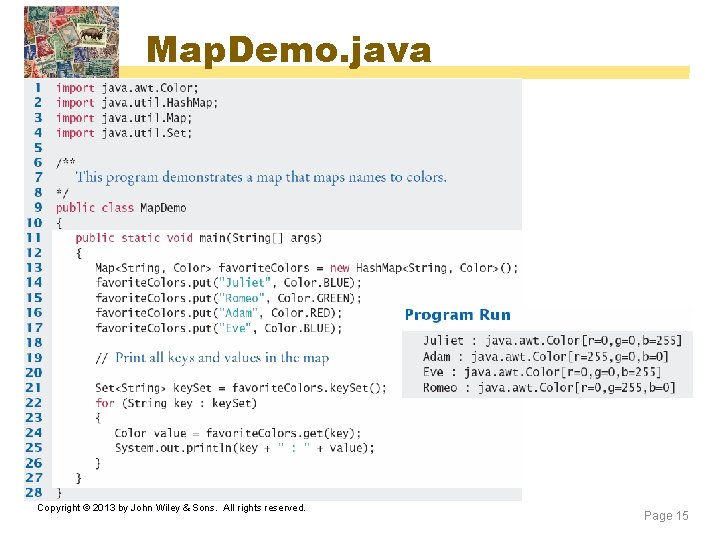Image resolution: width=720 pixels, height=540 pixels.
Task: Click the 'Program Run' heading
Action: click(x=457, y=315)
